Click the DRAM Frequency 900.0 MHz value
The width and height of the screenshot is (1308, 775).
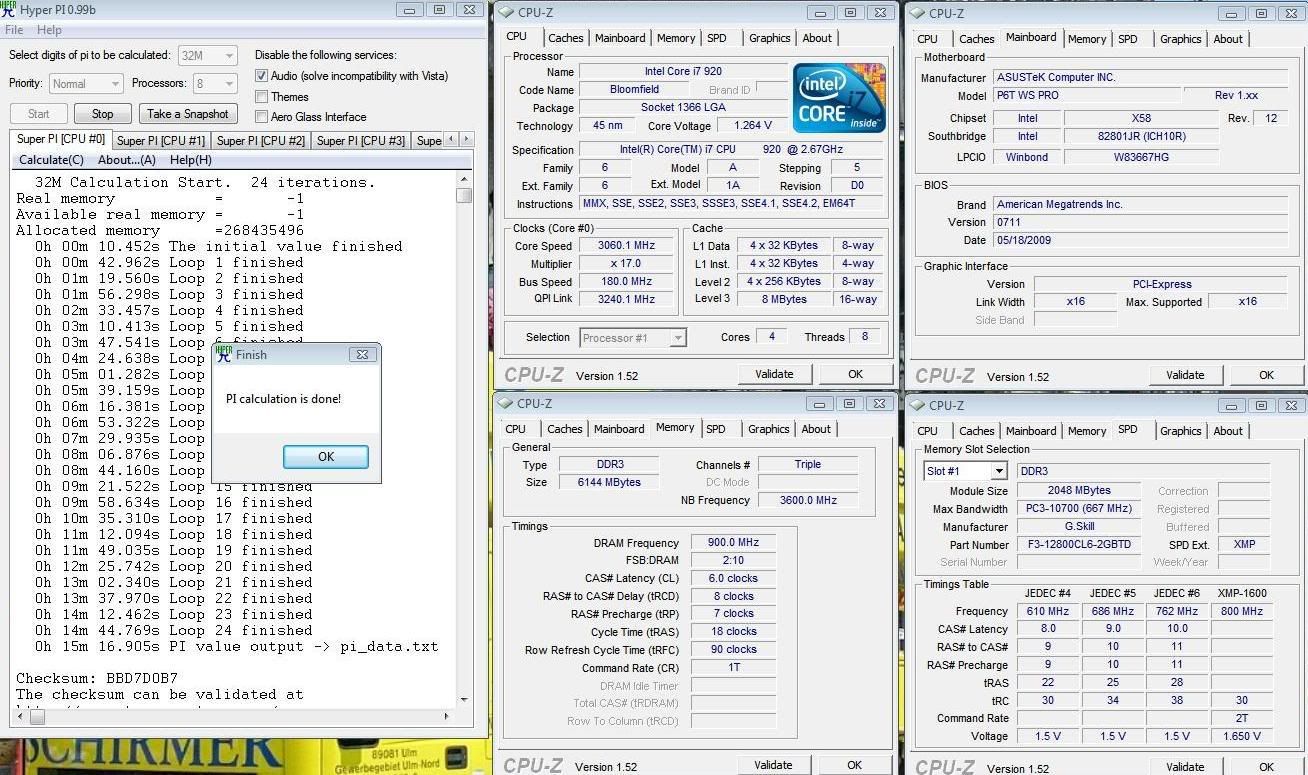[733, 543]
